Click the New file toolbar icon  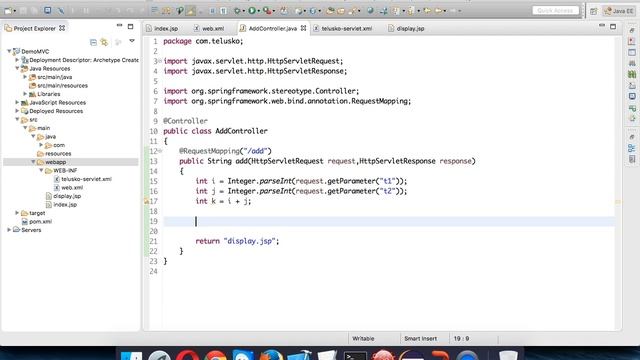pos(8,11)
